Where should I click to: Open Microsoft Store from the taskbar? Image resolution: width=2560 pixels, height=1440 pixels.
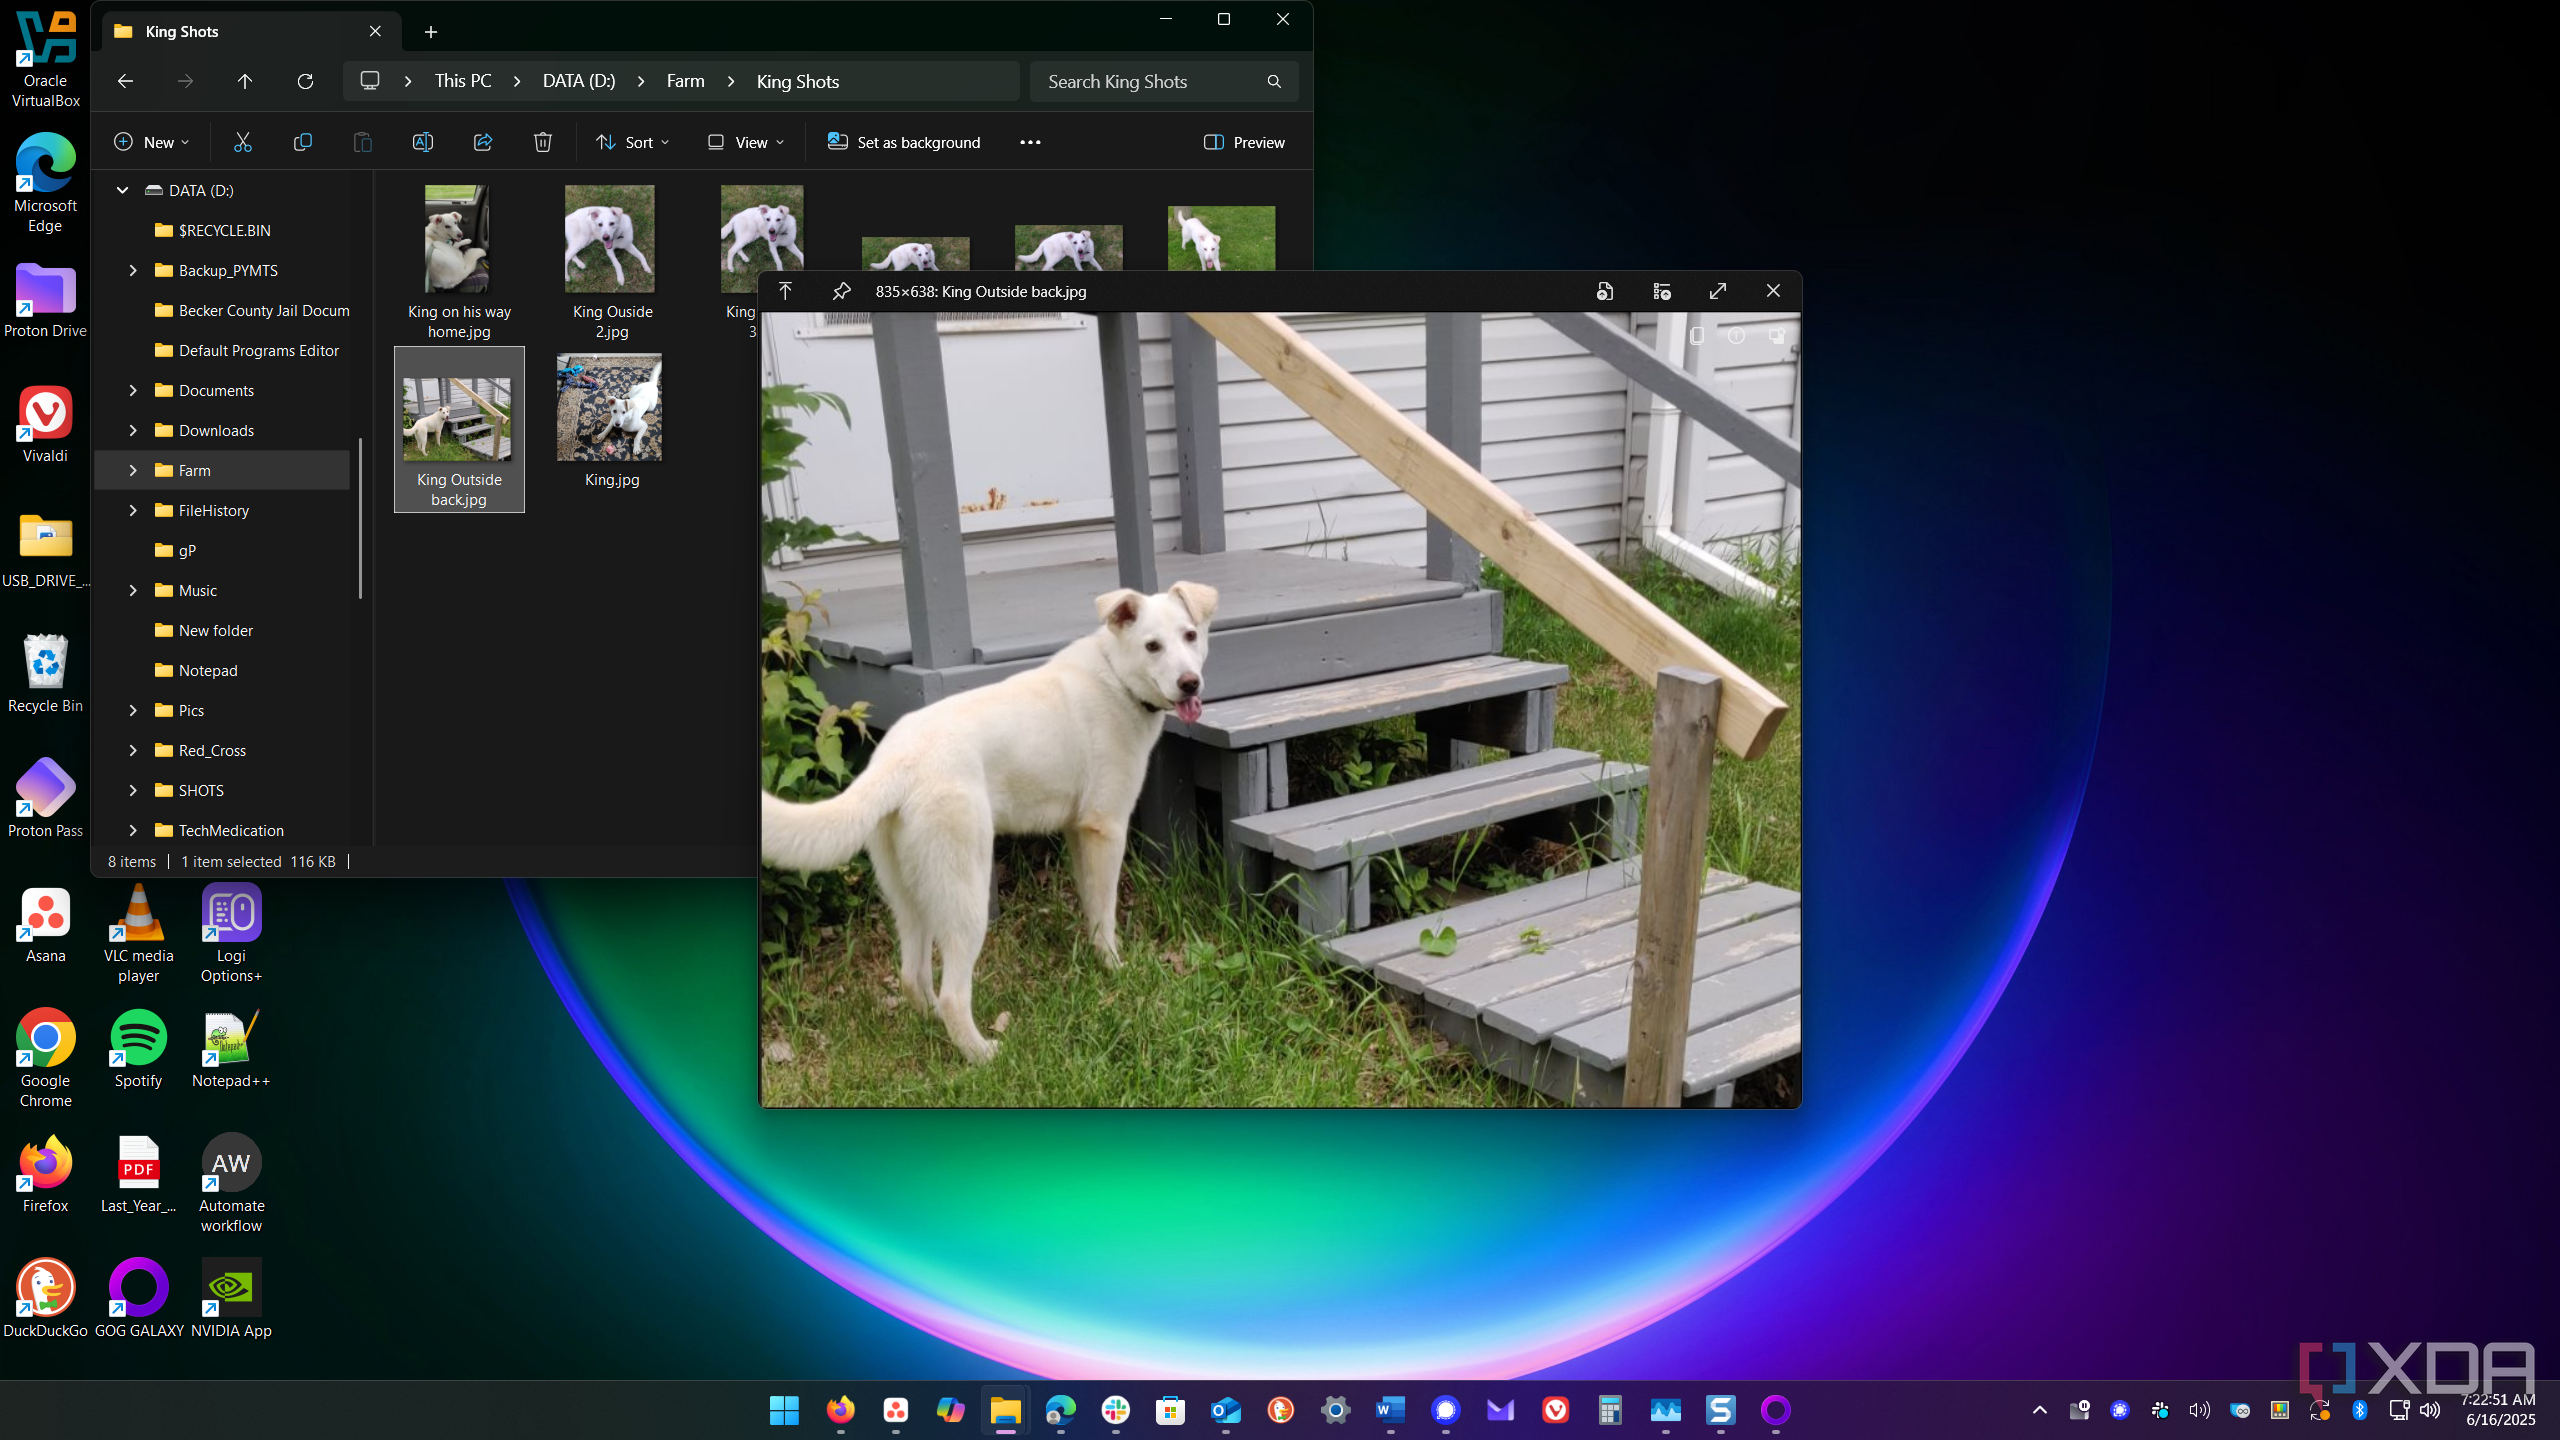click(1170, 1410)
